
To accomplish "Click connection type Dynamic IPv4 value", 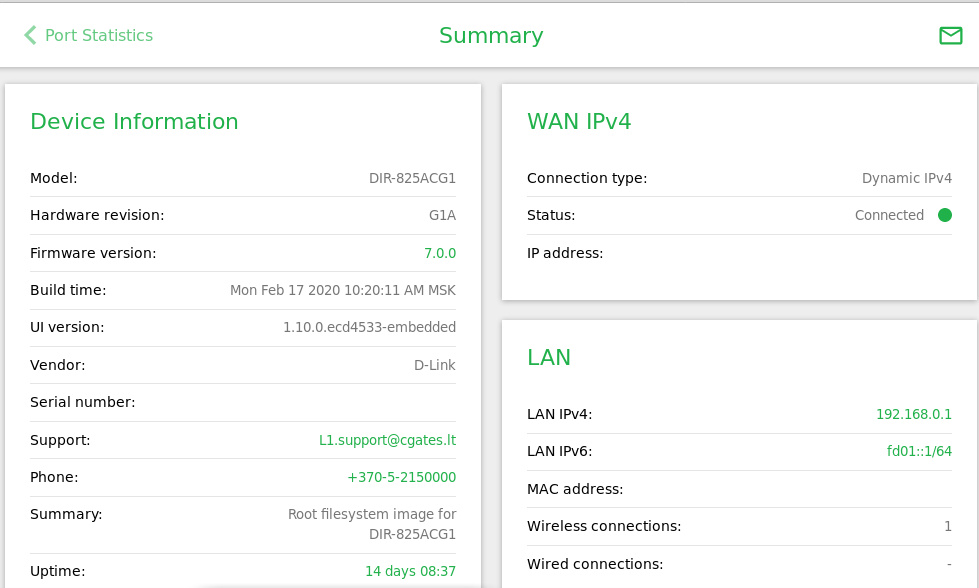I will point(907,178).
